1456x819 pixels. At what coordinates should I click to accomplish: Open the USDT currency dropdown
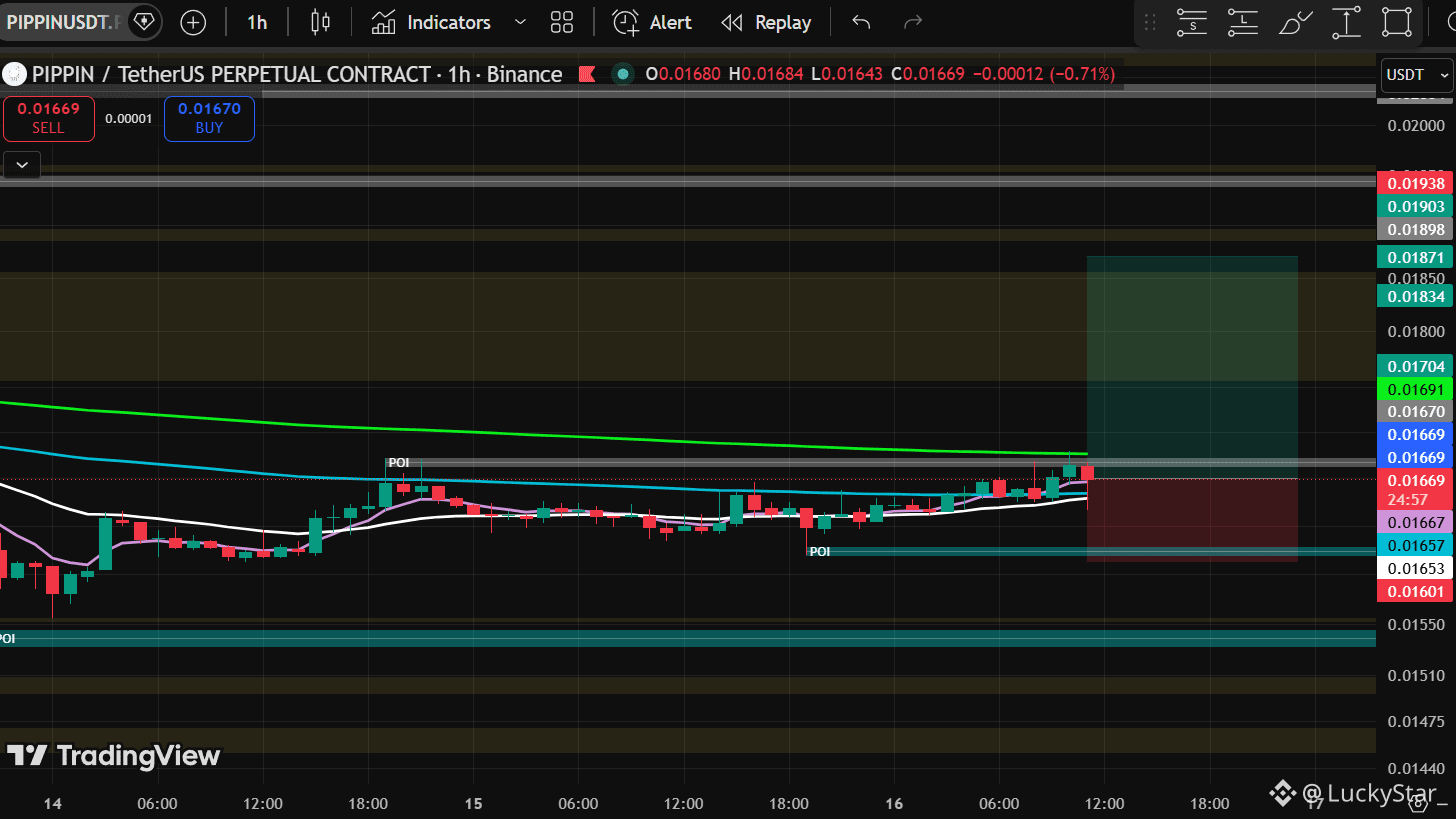1415,74
